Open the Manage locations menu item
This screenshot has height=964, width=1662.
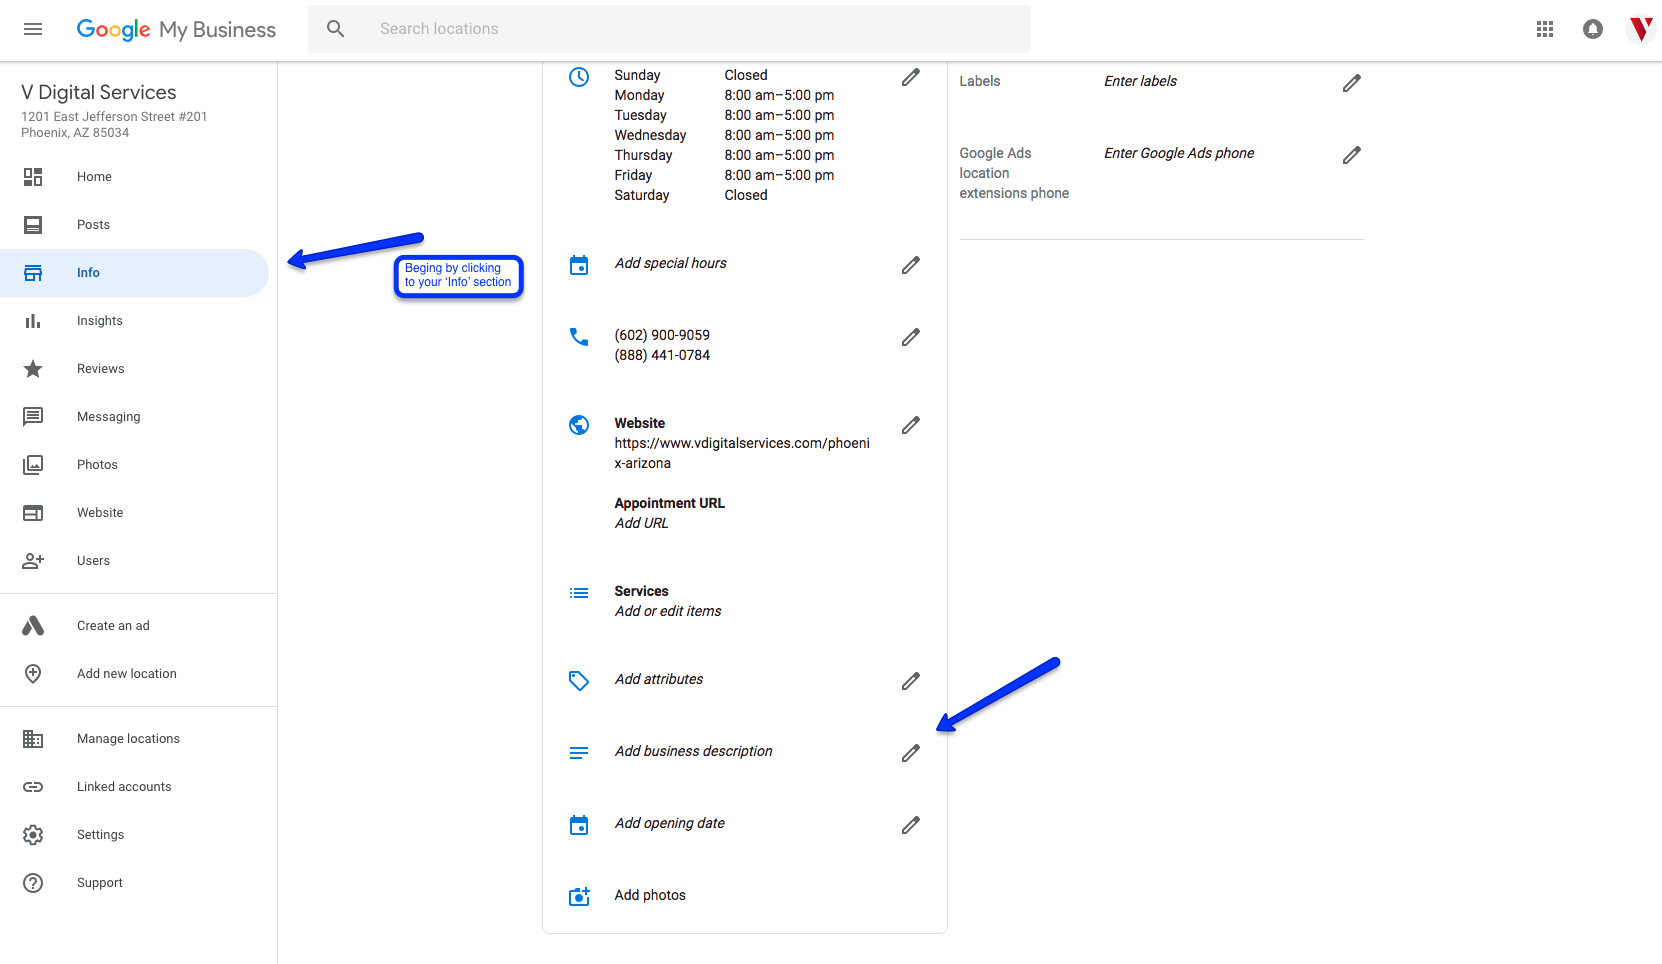(x=128, y=739)
